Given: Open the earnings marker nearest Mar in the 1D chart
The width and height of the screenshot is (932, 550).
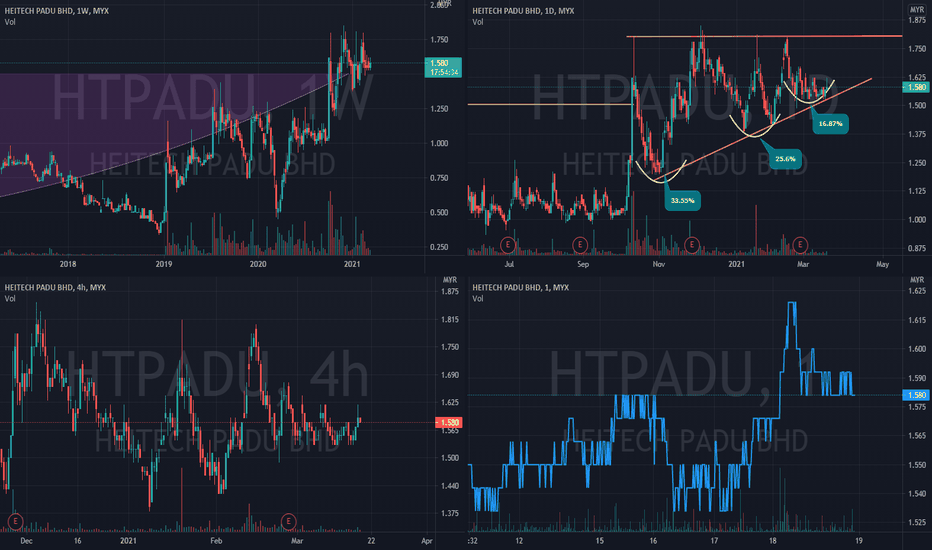Looking at the screenshot, I should click(x=800, y=244).
